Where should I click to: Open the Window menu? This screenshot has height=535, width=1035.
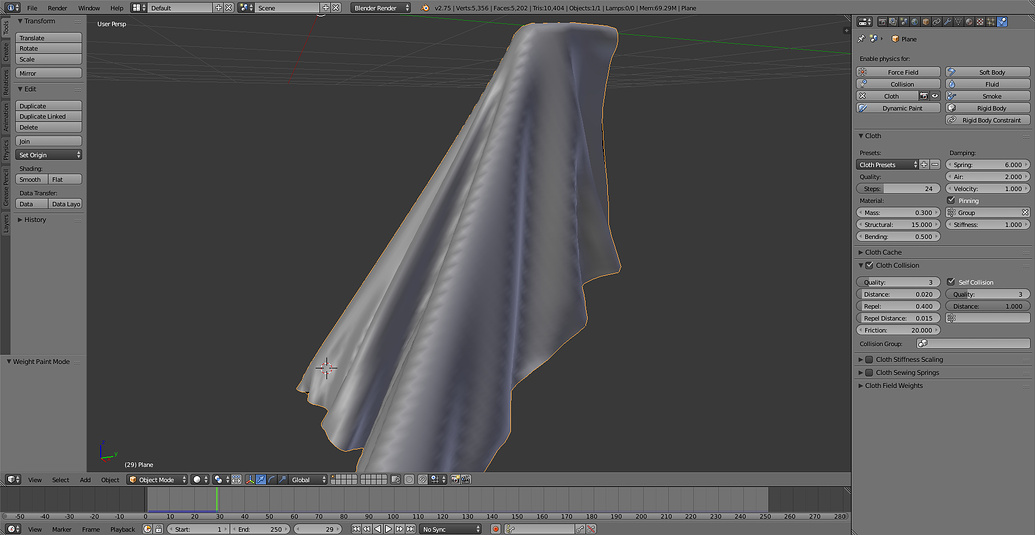[x=88, y=8]
